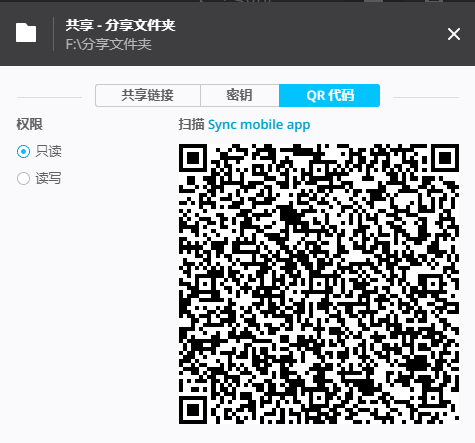Open the 密钥 tab
The image size is (475, 443).
pyautogui.click(x=239, y=95)
